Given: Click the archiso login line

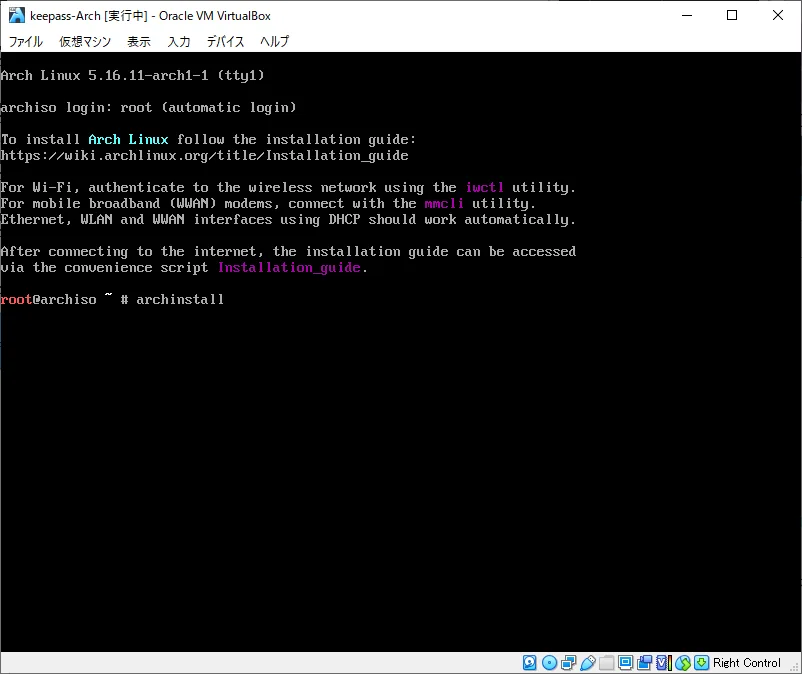Looking at the screenshot, I should coord(148,107).
